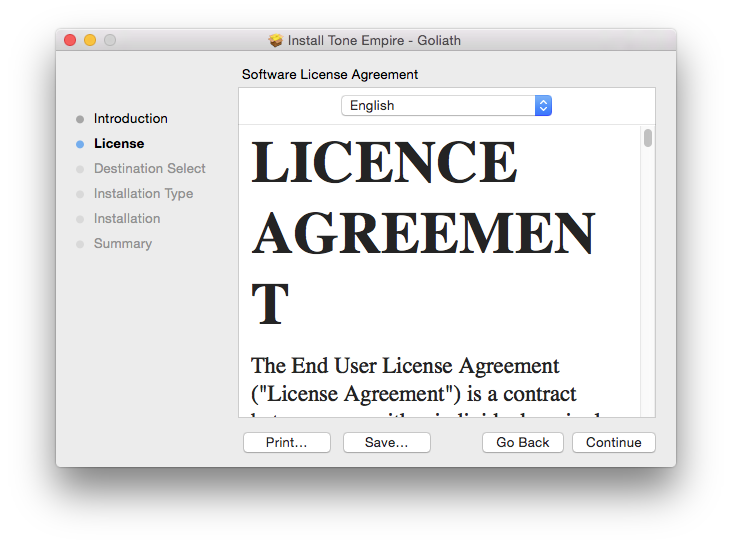Click the Installation step in the sidebar
The image size is (731, 543).
(126, 218)
